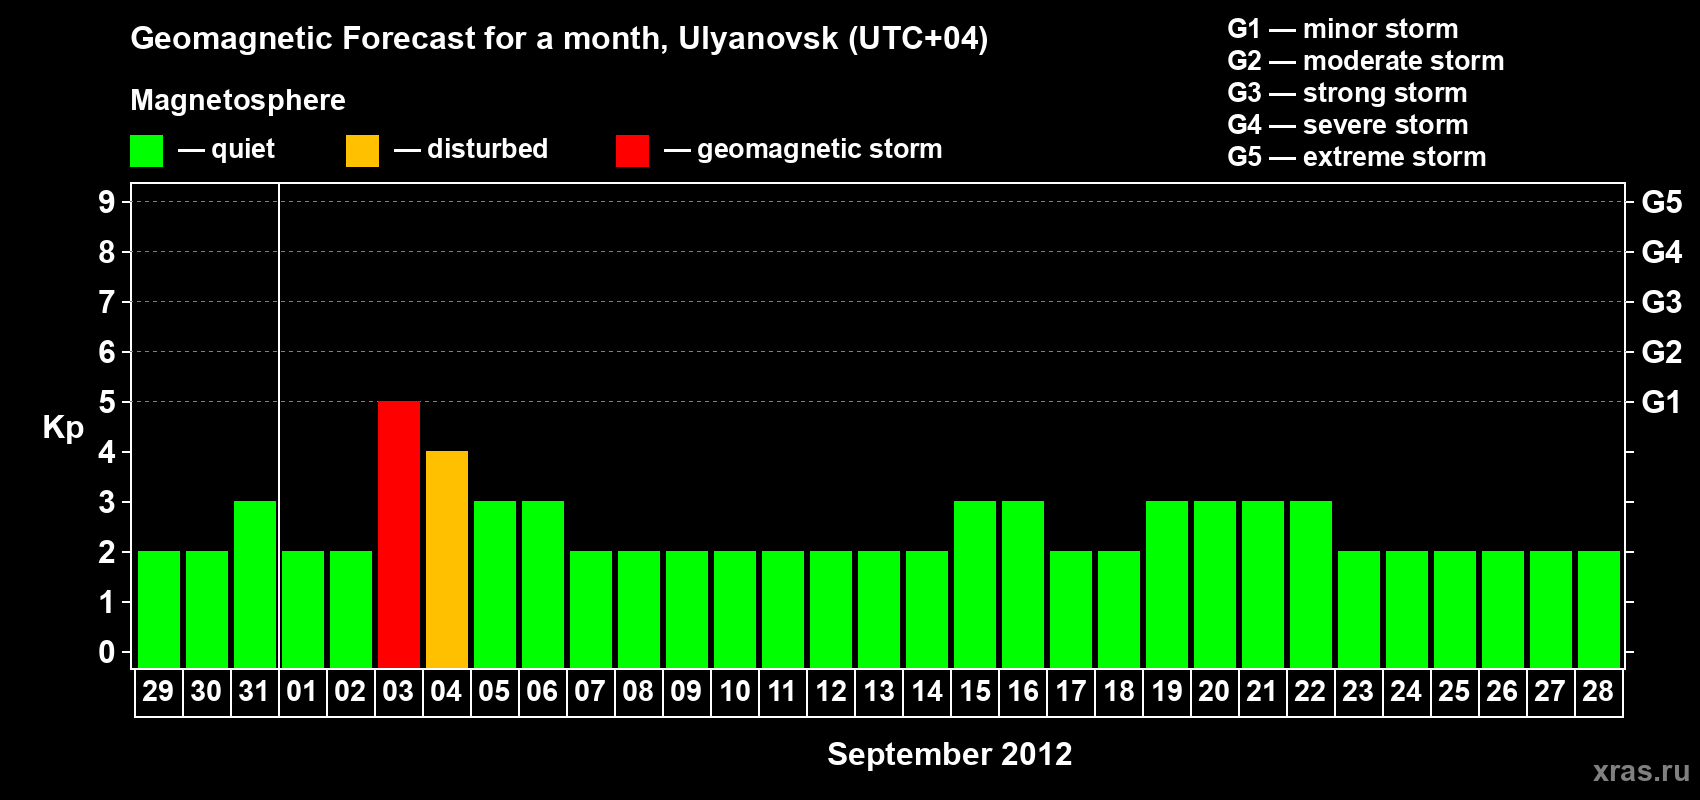Click 'G2 — moderate storm' legend text
This screenshot has height=800, width=1700.
point(1366,61)
